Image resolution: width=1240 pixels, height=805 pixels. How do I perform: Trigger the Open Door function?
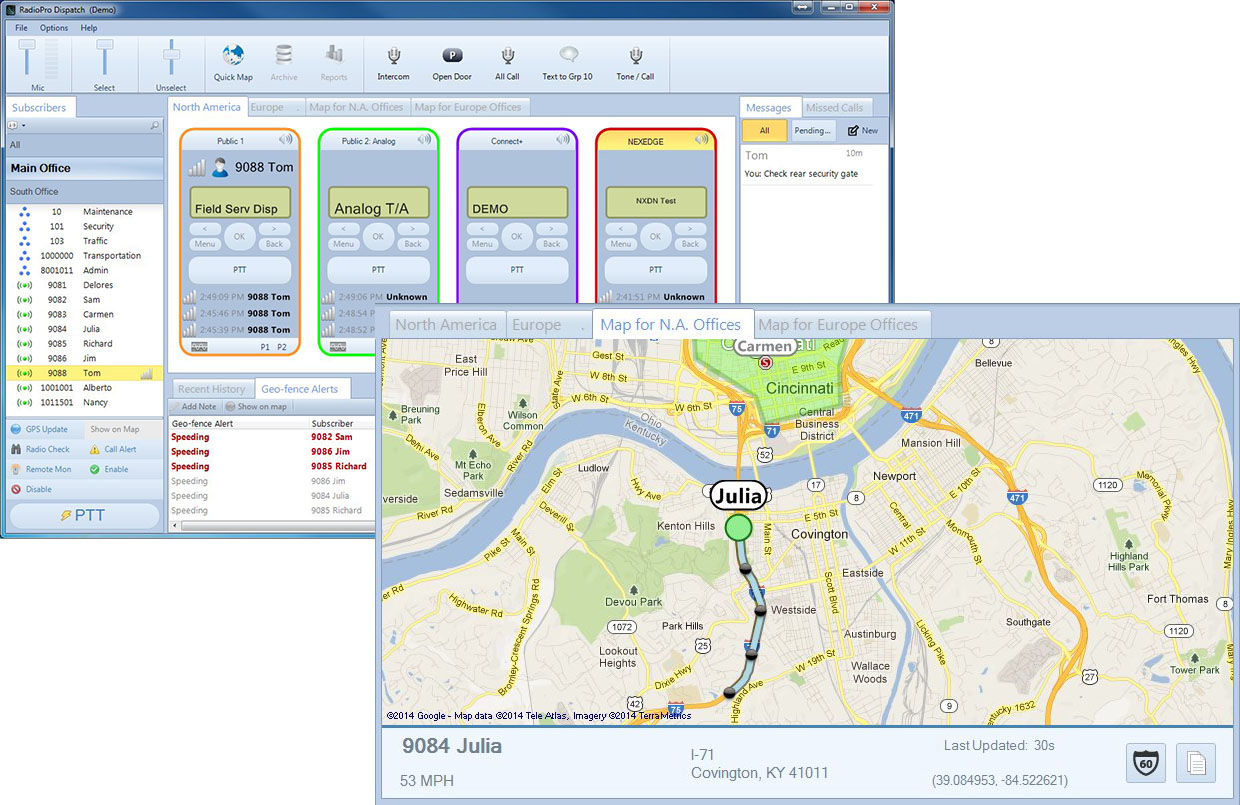[451, 62]
